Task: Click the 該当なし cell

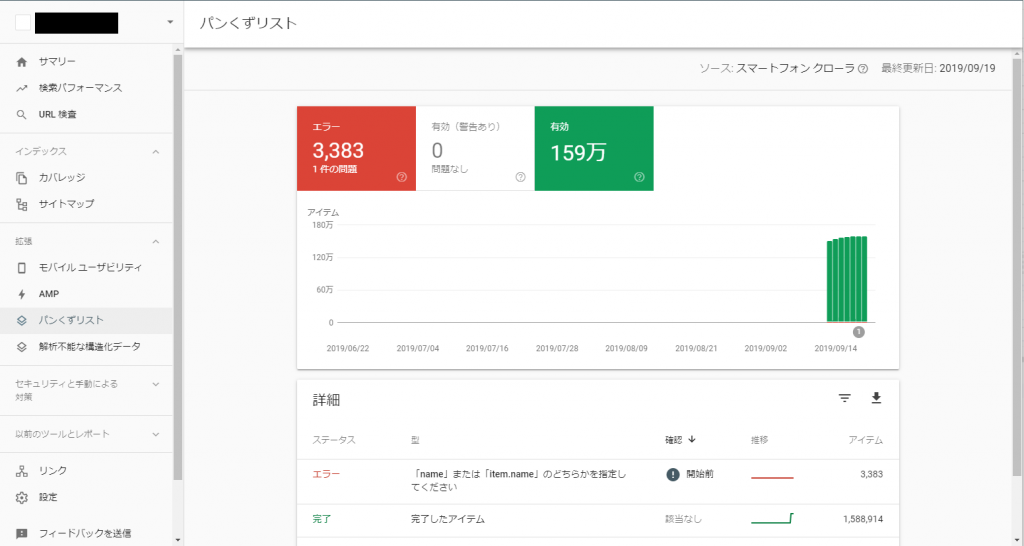Action: pyautogui.click(x=683, y=519)
